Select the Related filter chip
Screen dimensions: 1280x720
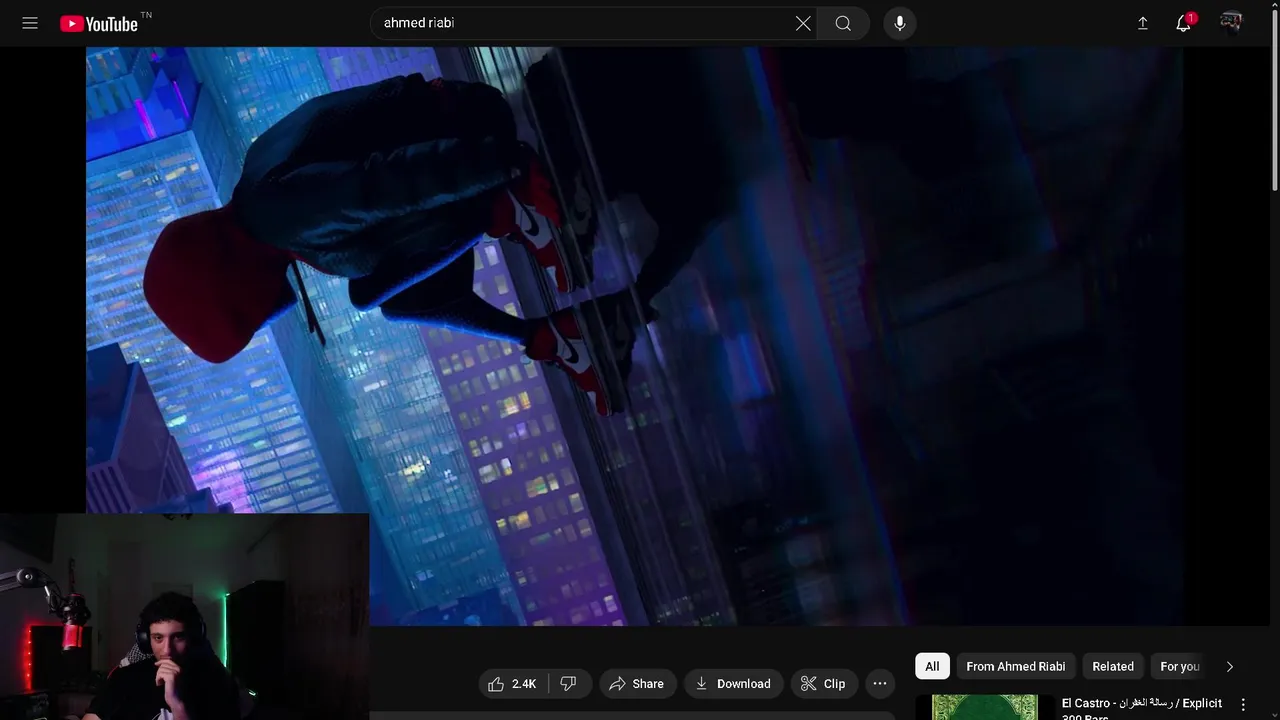tap(1113, 666)
